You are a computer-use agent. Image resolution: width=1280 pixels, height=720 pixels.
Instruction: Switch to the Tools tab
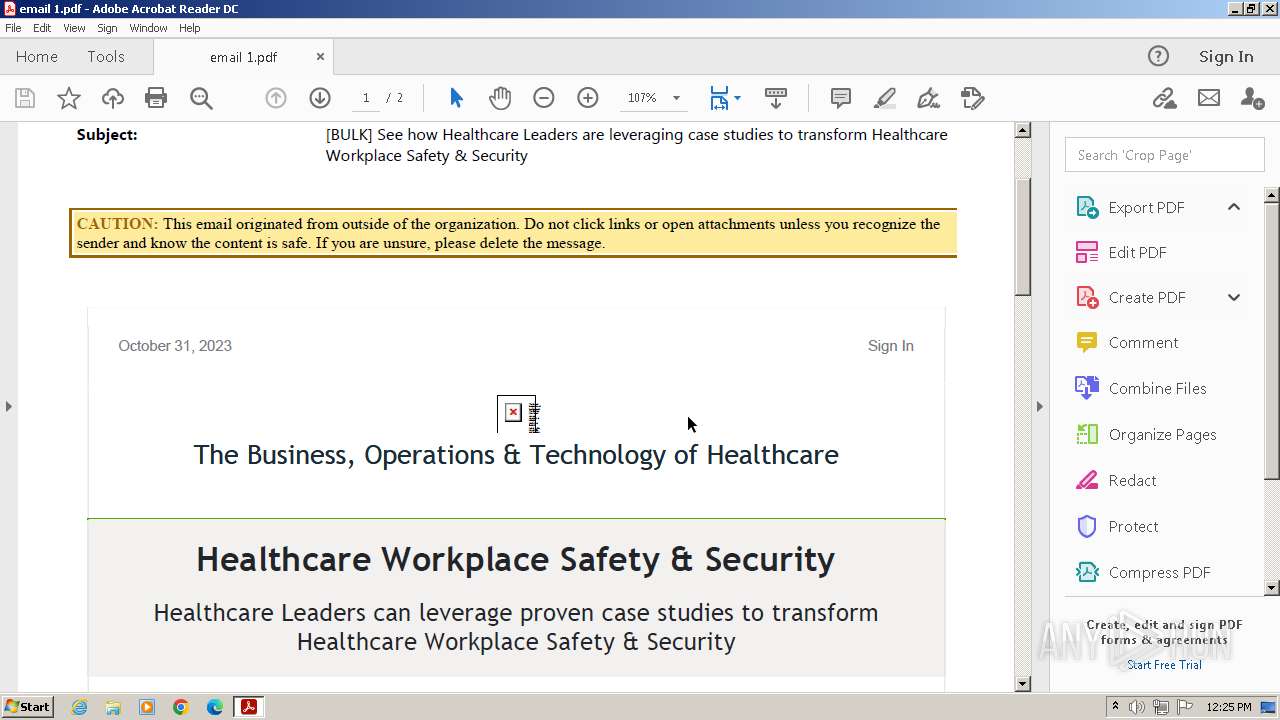point(106,56)
